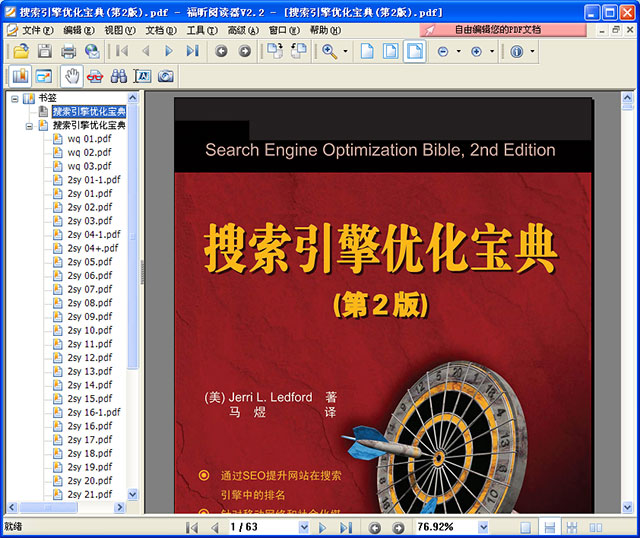Click the red glasses reading icon
Screen dimensions: 640x538
pos(95,76)
